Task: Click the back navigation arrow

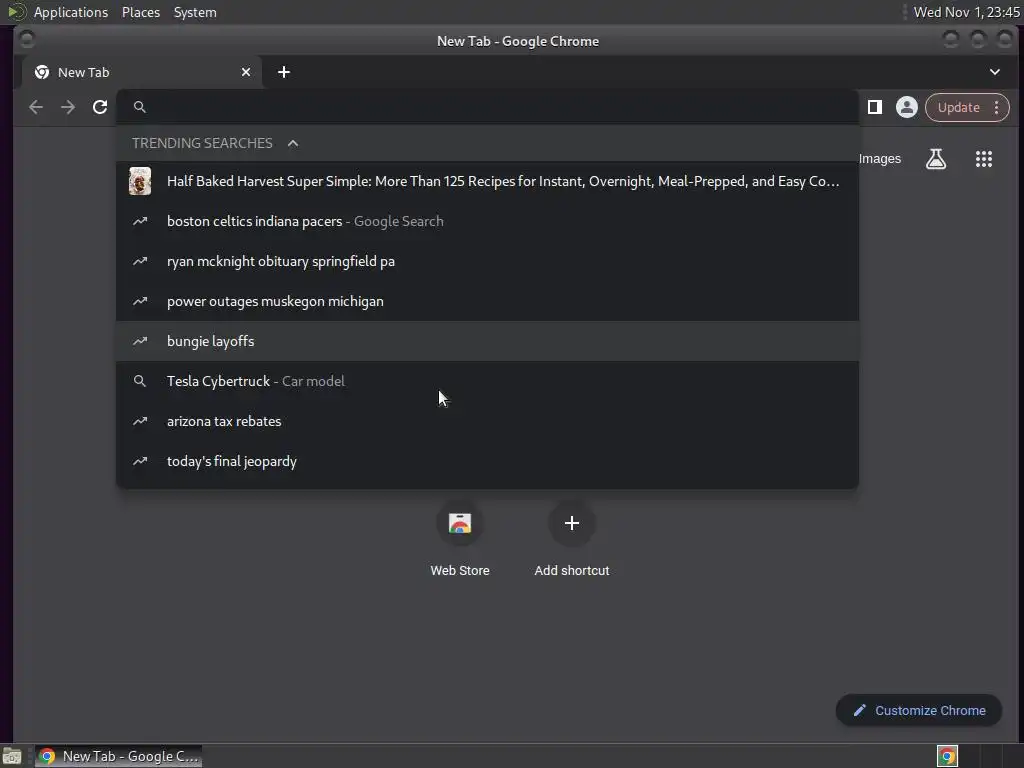Action: point(36,107)
